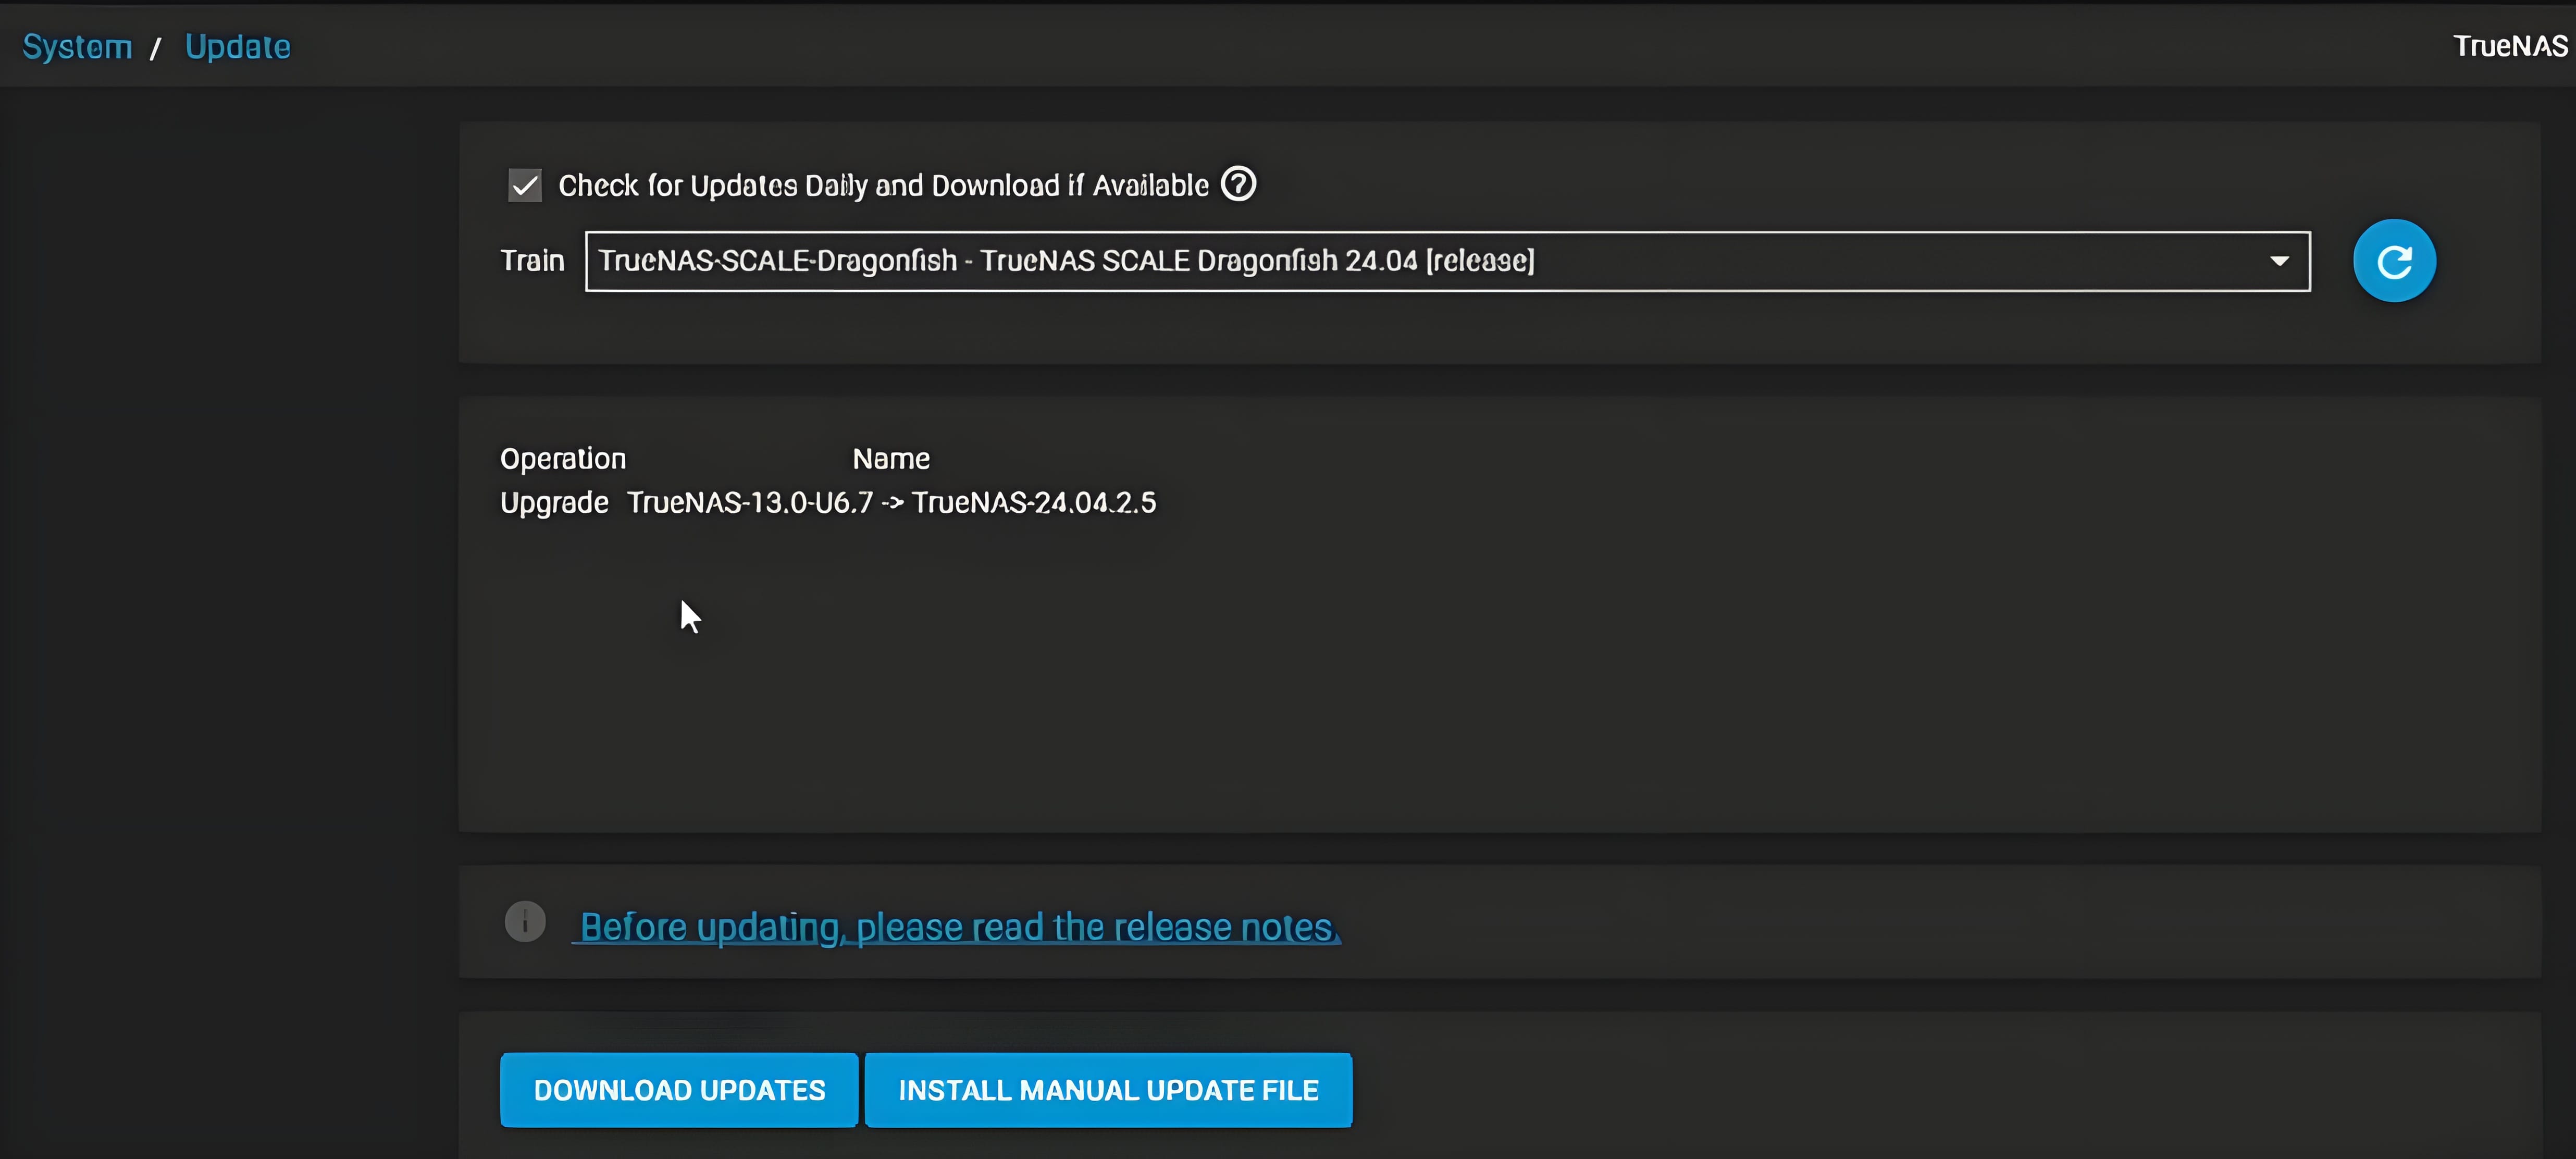Click the Upgrade operation entry

coord(554,503)
